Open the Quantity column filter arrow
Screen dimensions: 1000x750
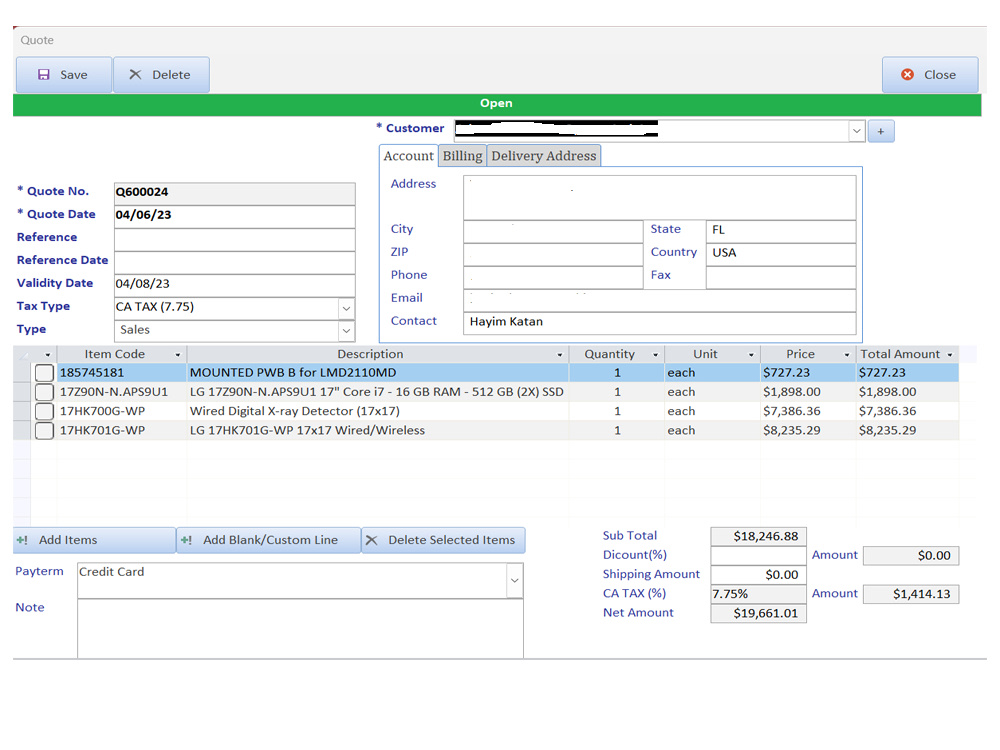(656, 355)
